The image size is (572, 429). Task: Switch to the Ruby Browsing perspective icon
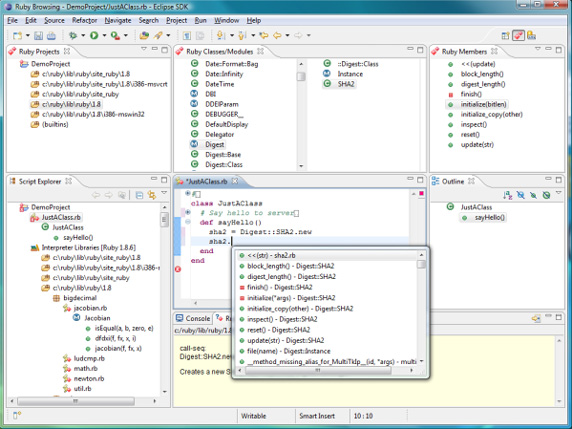[x=518, y=35]
